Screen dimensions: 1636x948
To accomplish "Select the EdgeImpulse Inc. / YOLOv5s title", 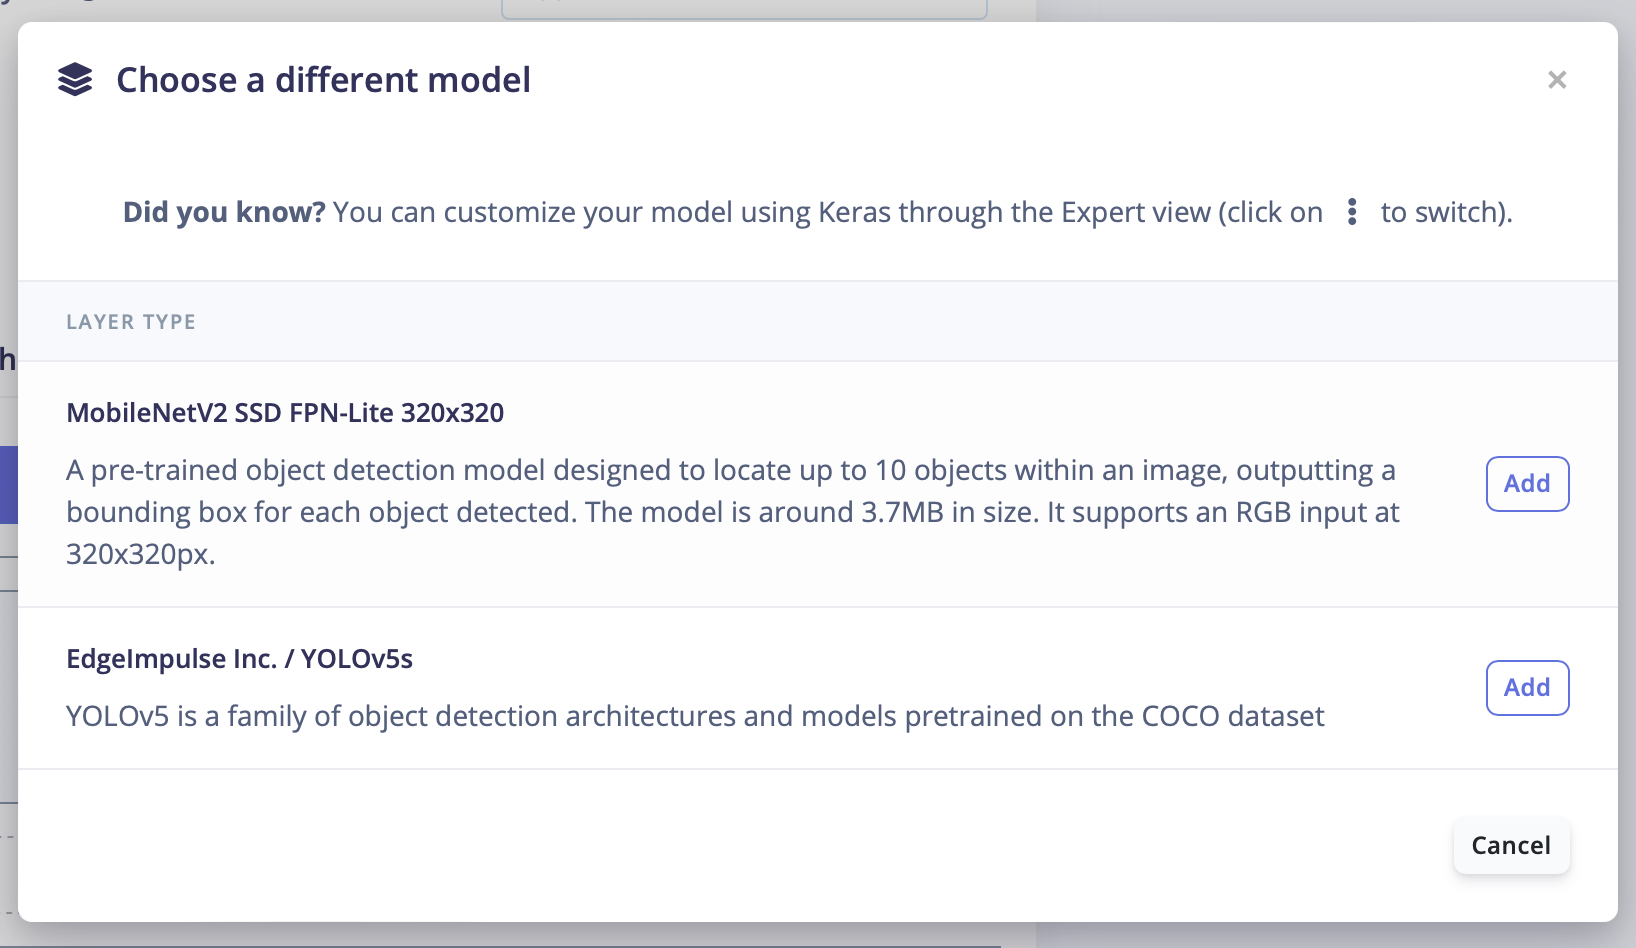I will (239, 659).
